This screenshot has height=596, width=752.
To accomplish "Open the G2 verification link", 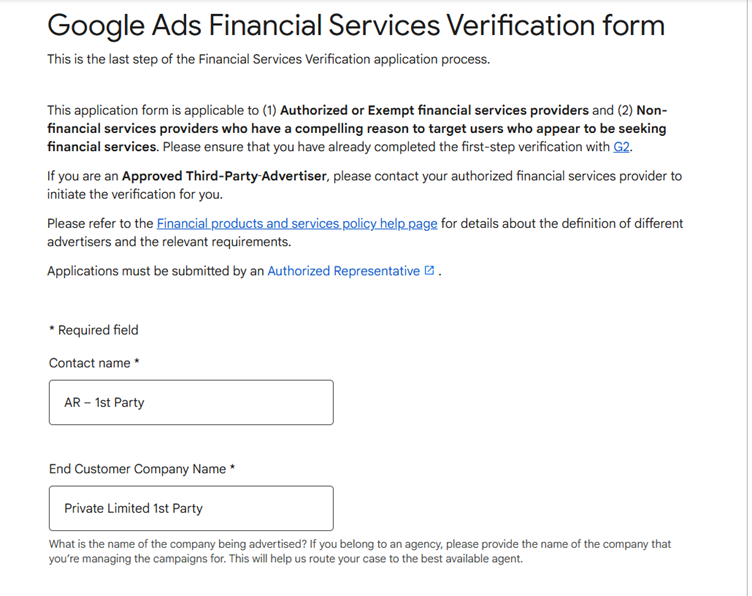I will tap(621, 147).
